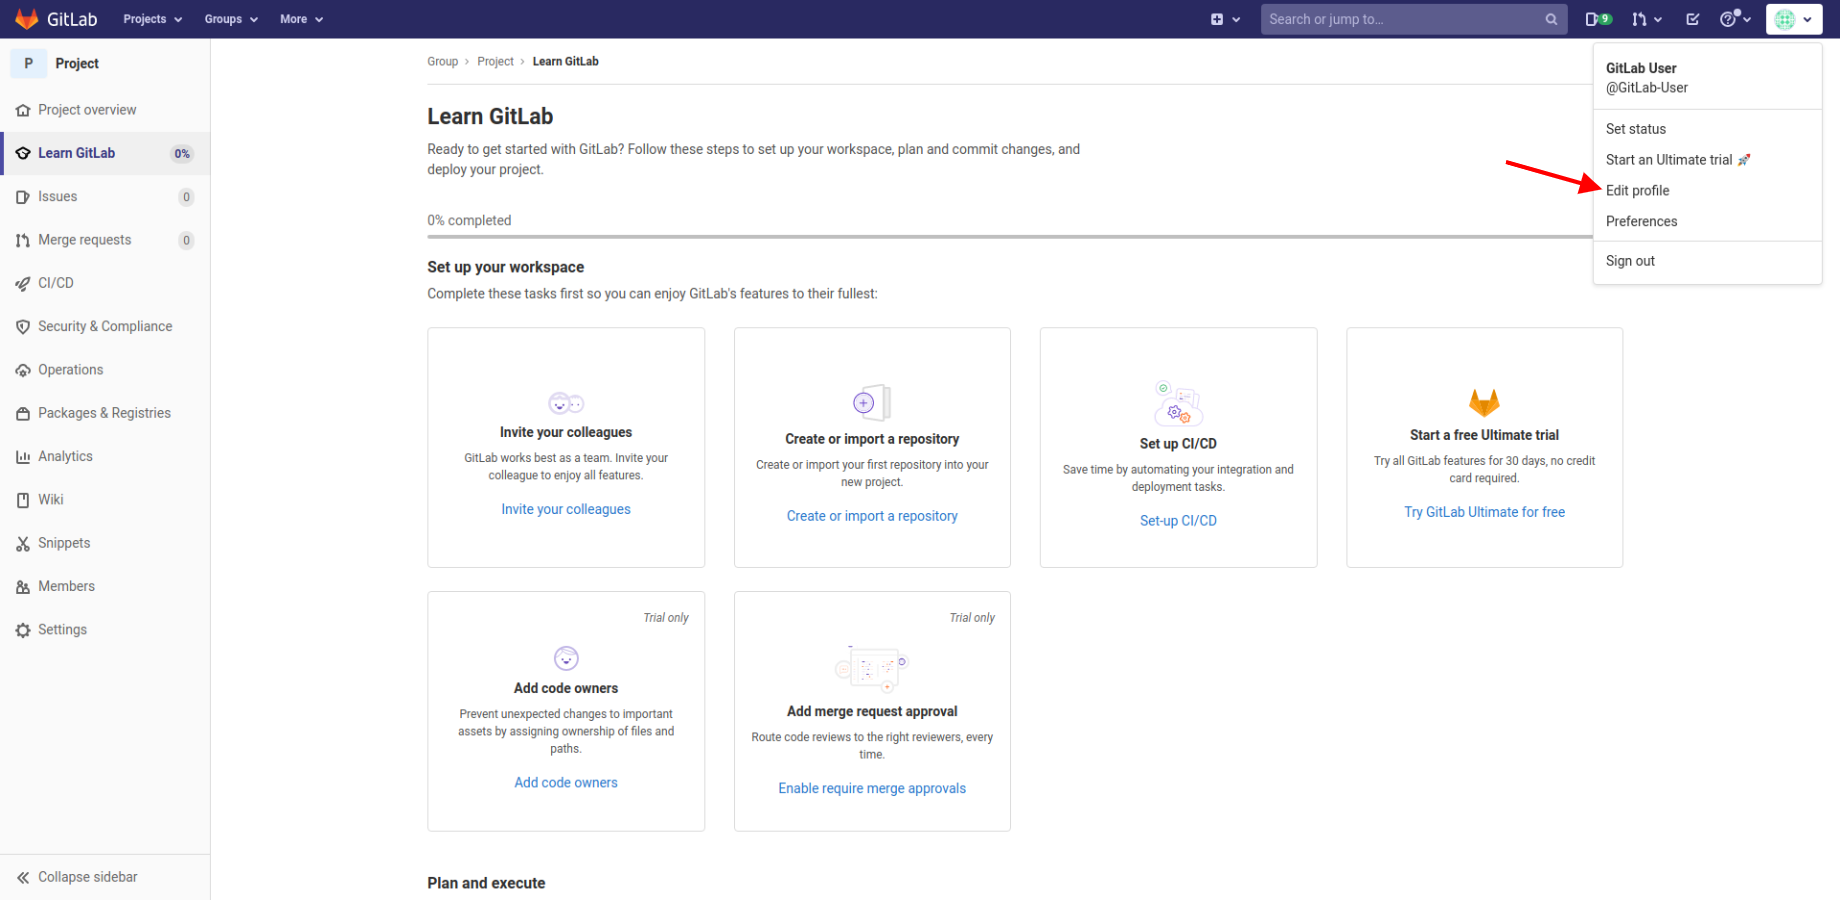This screenshot has height=900, width=1840.
Task: Collapse sidebar double-chevron icon
Action: [x=23, y=877]
